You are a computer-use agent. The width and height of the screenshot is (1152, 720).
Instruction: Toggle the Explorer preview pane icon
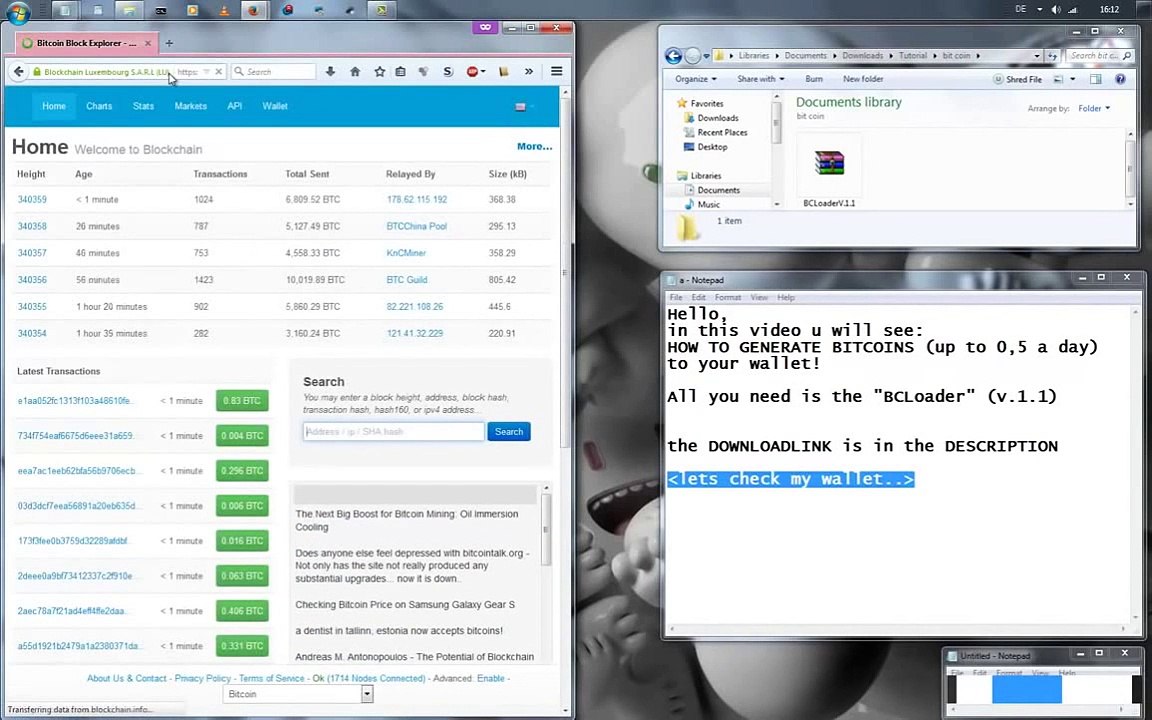1095,79
